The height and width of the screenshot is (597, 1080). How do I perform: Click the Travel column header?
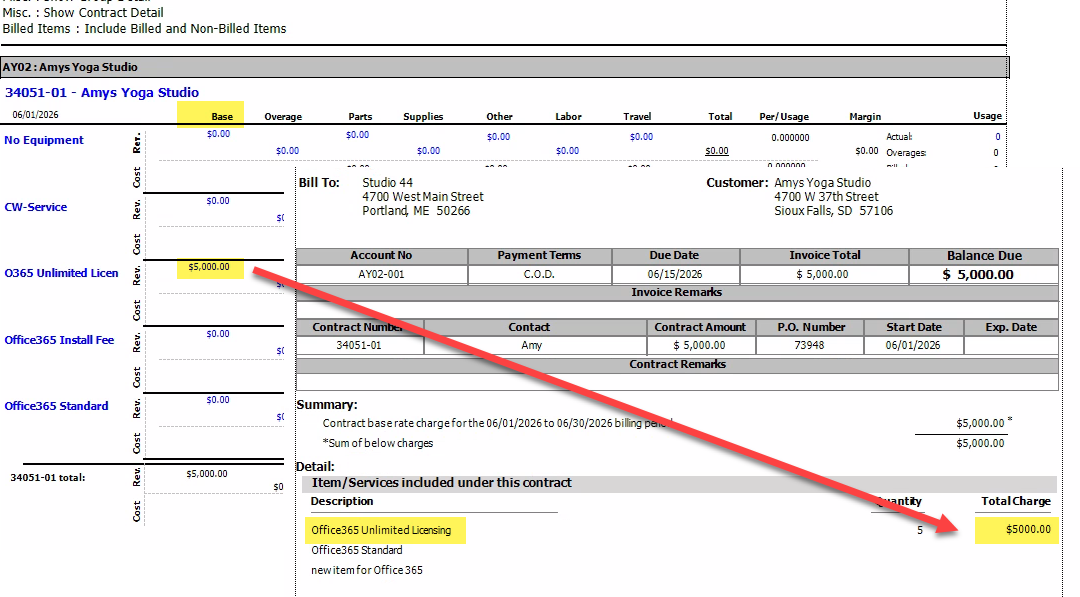click(x=637, y=116)
